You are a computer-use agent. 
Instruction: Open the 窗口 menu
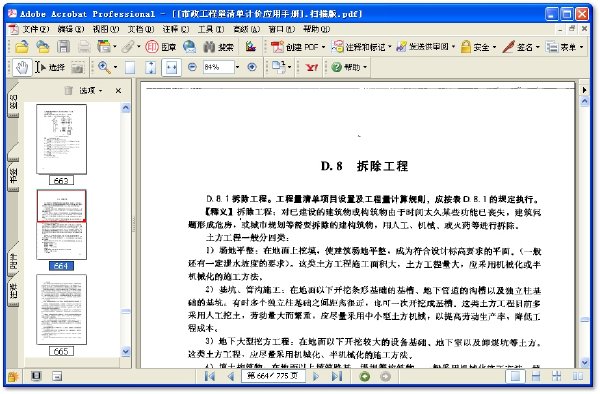(x=282, y=29)
